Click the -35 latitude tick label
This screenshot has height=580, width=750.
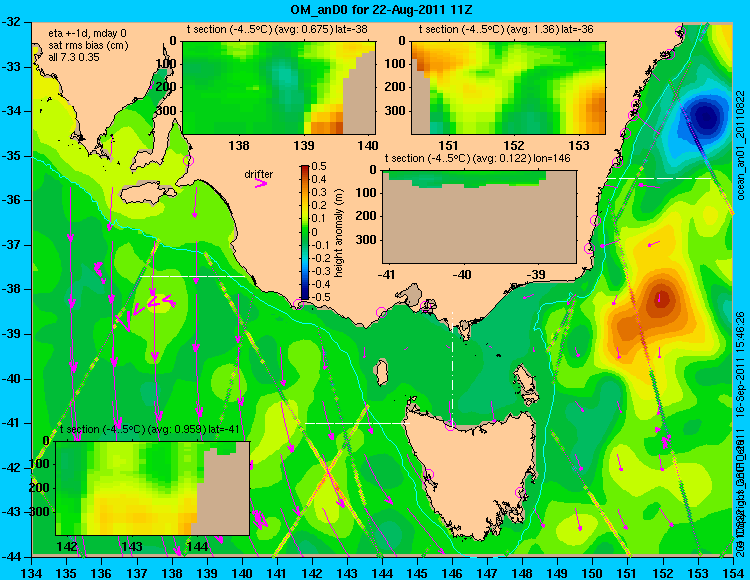pos(13,156)
